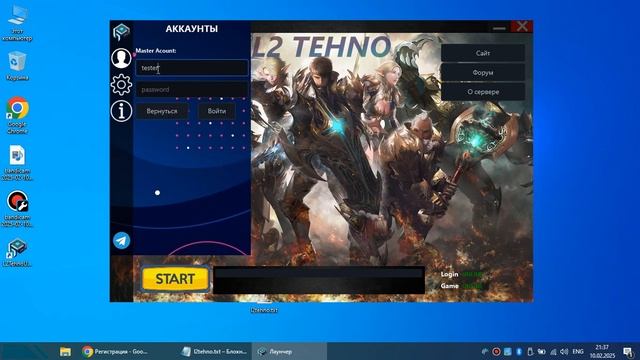Open File Explorer from the taskbar
The width and height of the screenshot is (640, 360).
tap(65, 351)
